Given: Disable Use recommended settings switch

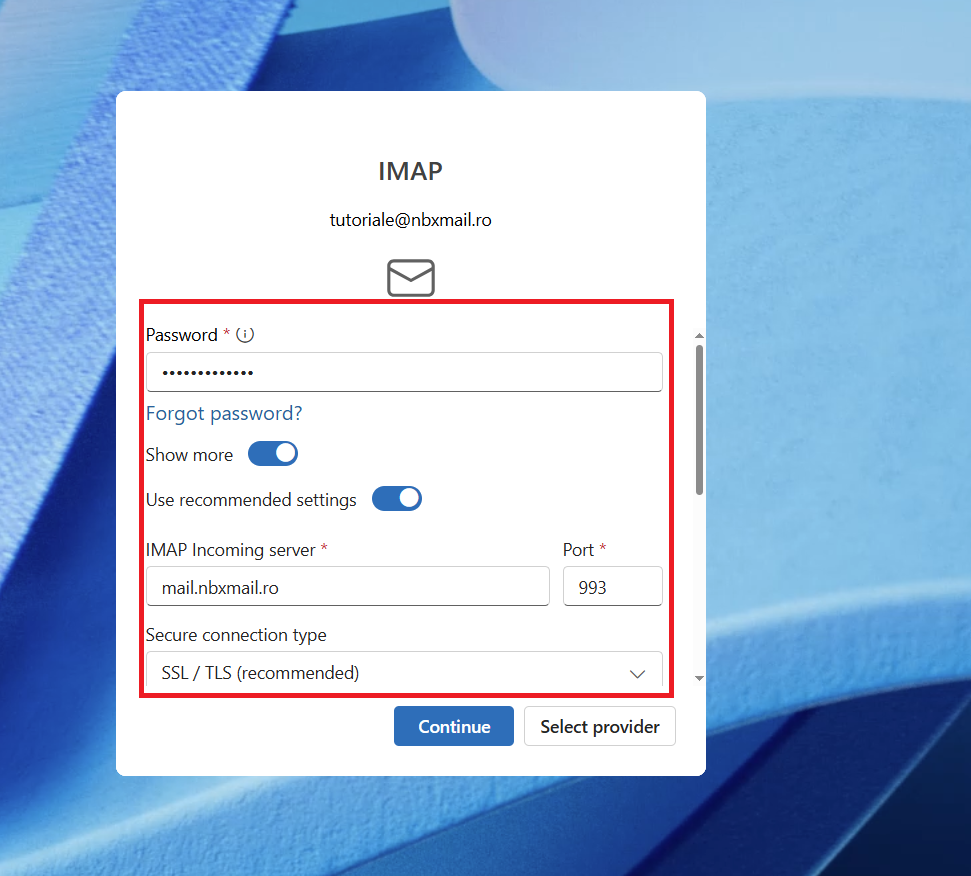Looking at the screenshot, I should click(x=397, y=498).
